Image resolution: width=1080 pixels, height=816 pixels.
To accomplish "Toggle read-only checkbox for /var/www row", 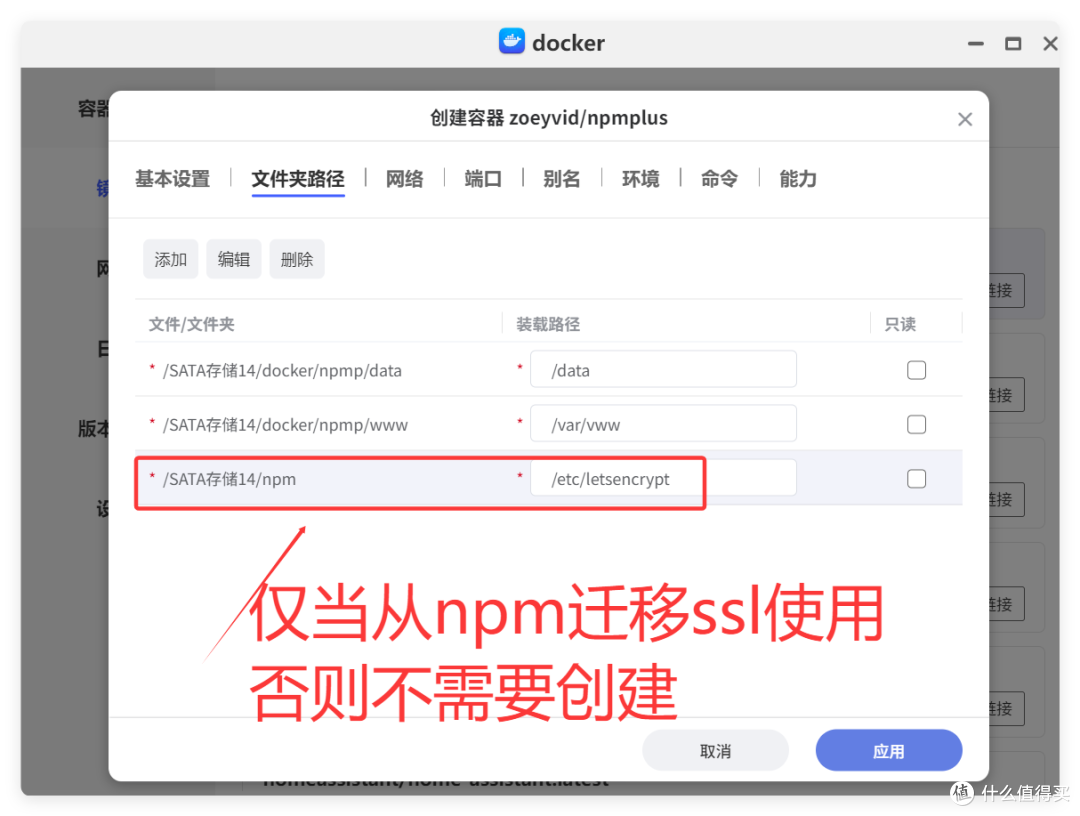I will coord(916,424).
